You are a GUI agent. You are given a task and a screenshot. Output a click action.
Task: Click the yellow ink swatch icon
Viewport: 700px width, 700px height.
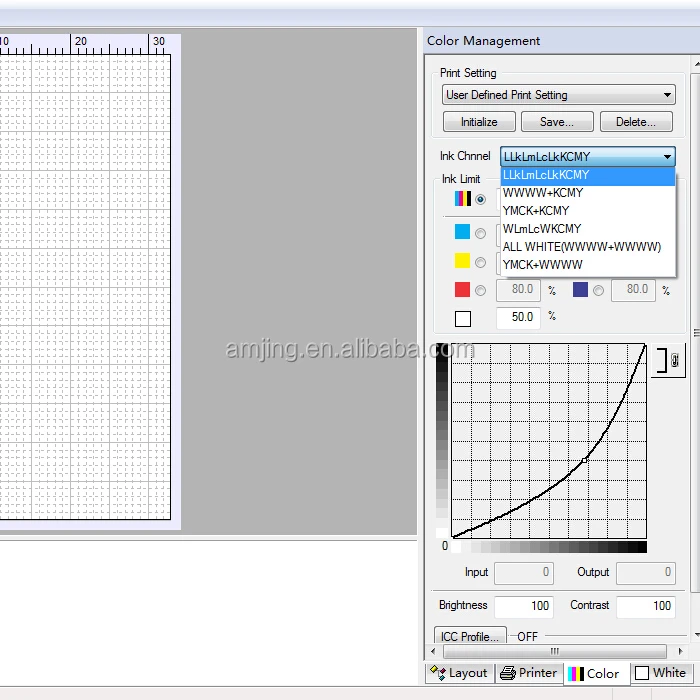pos(462,261)
